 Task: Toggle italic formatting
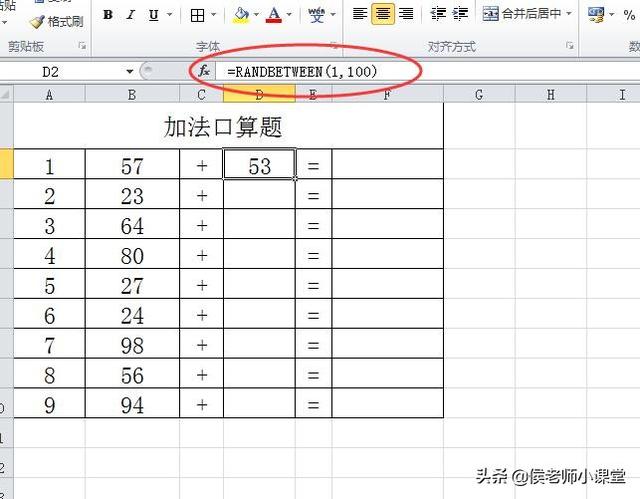[x=131, y=15]
